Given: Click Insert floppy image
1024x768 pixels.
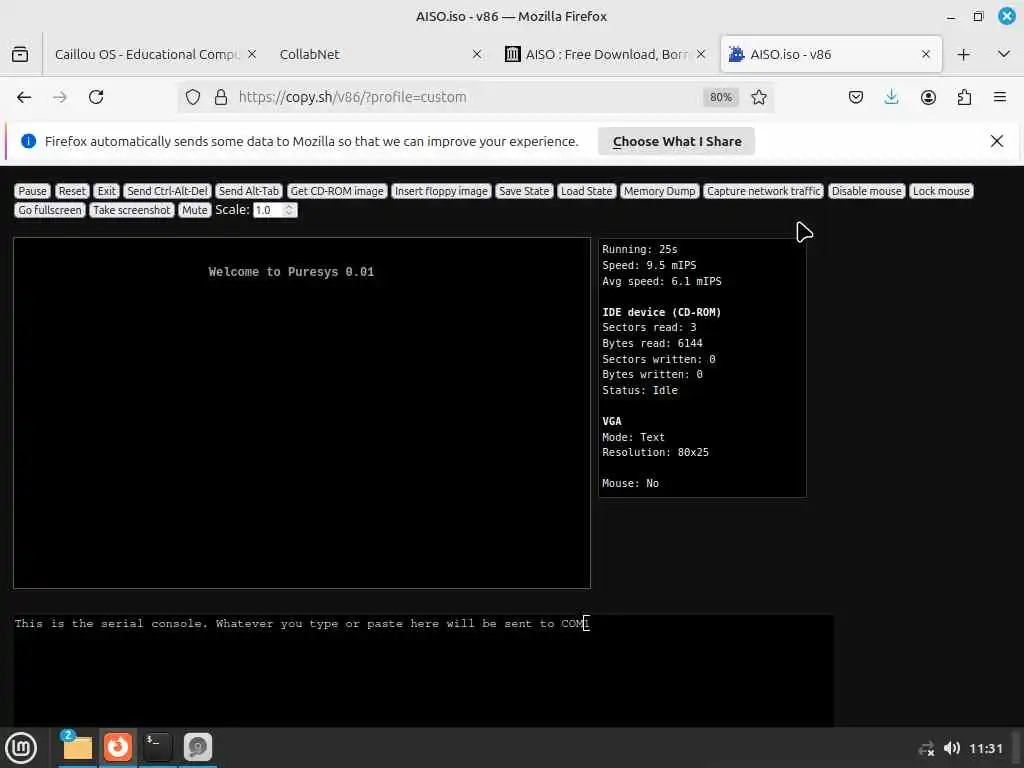Looking at the screenshot, I should 441,191.
